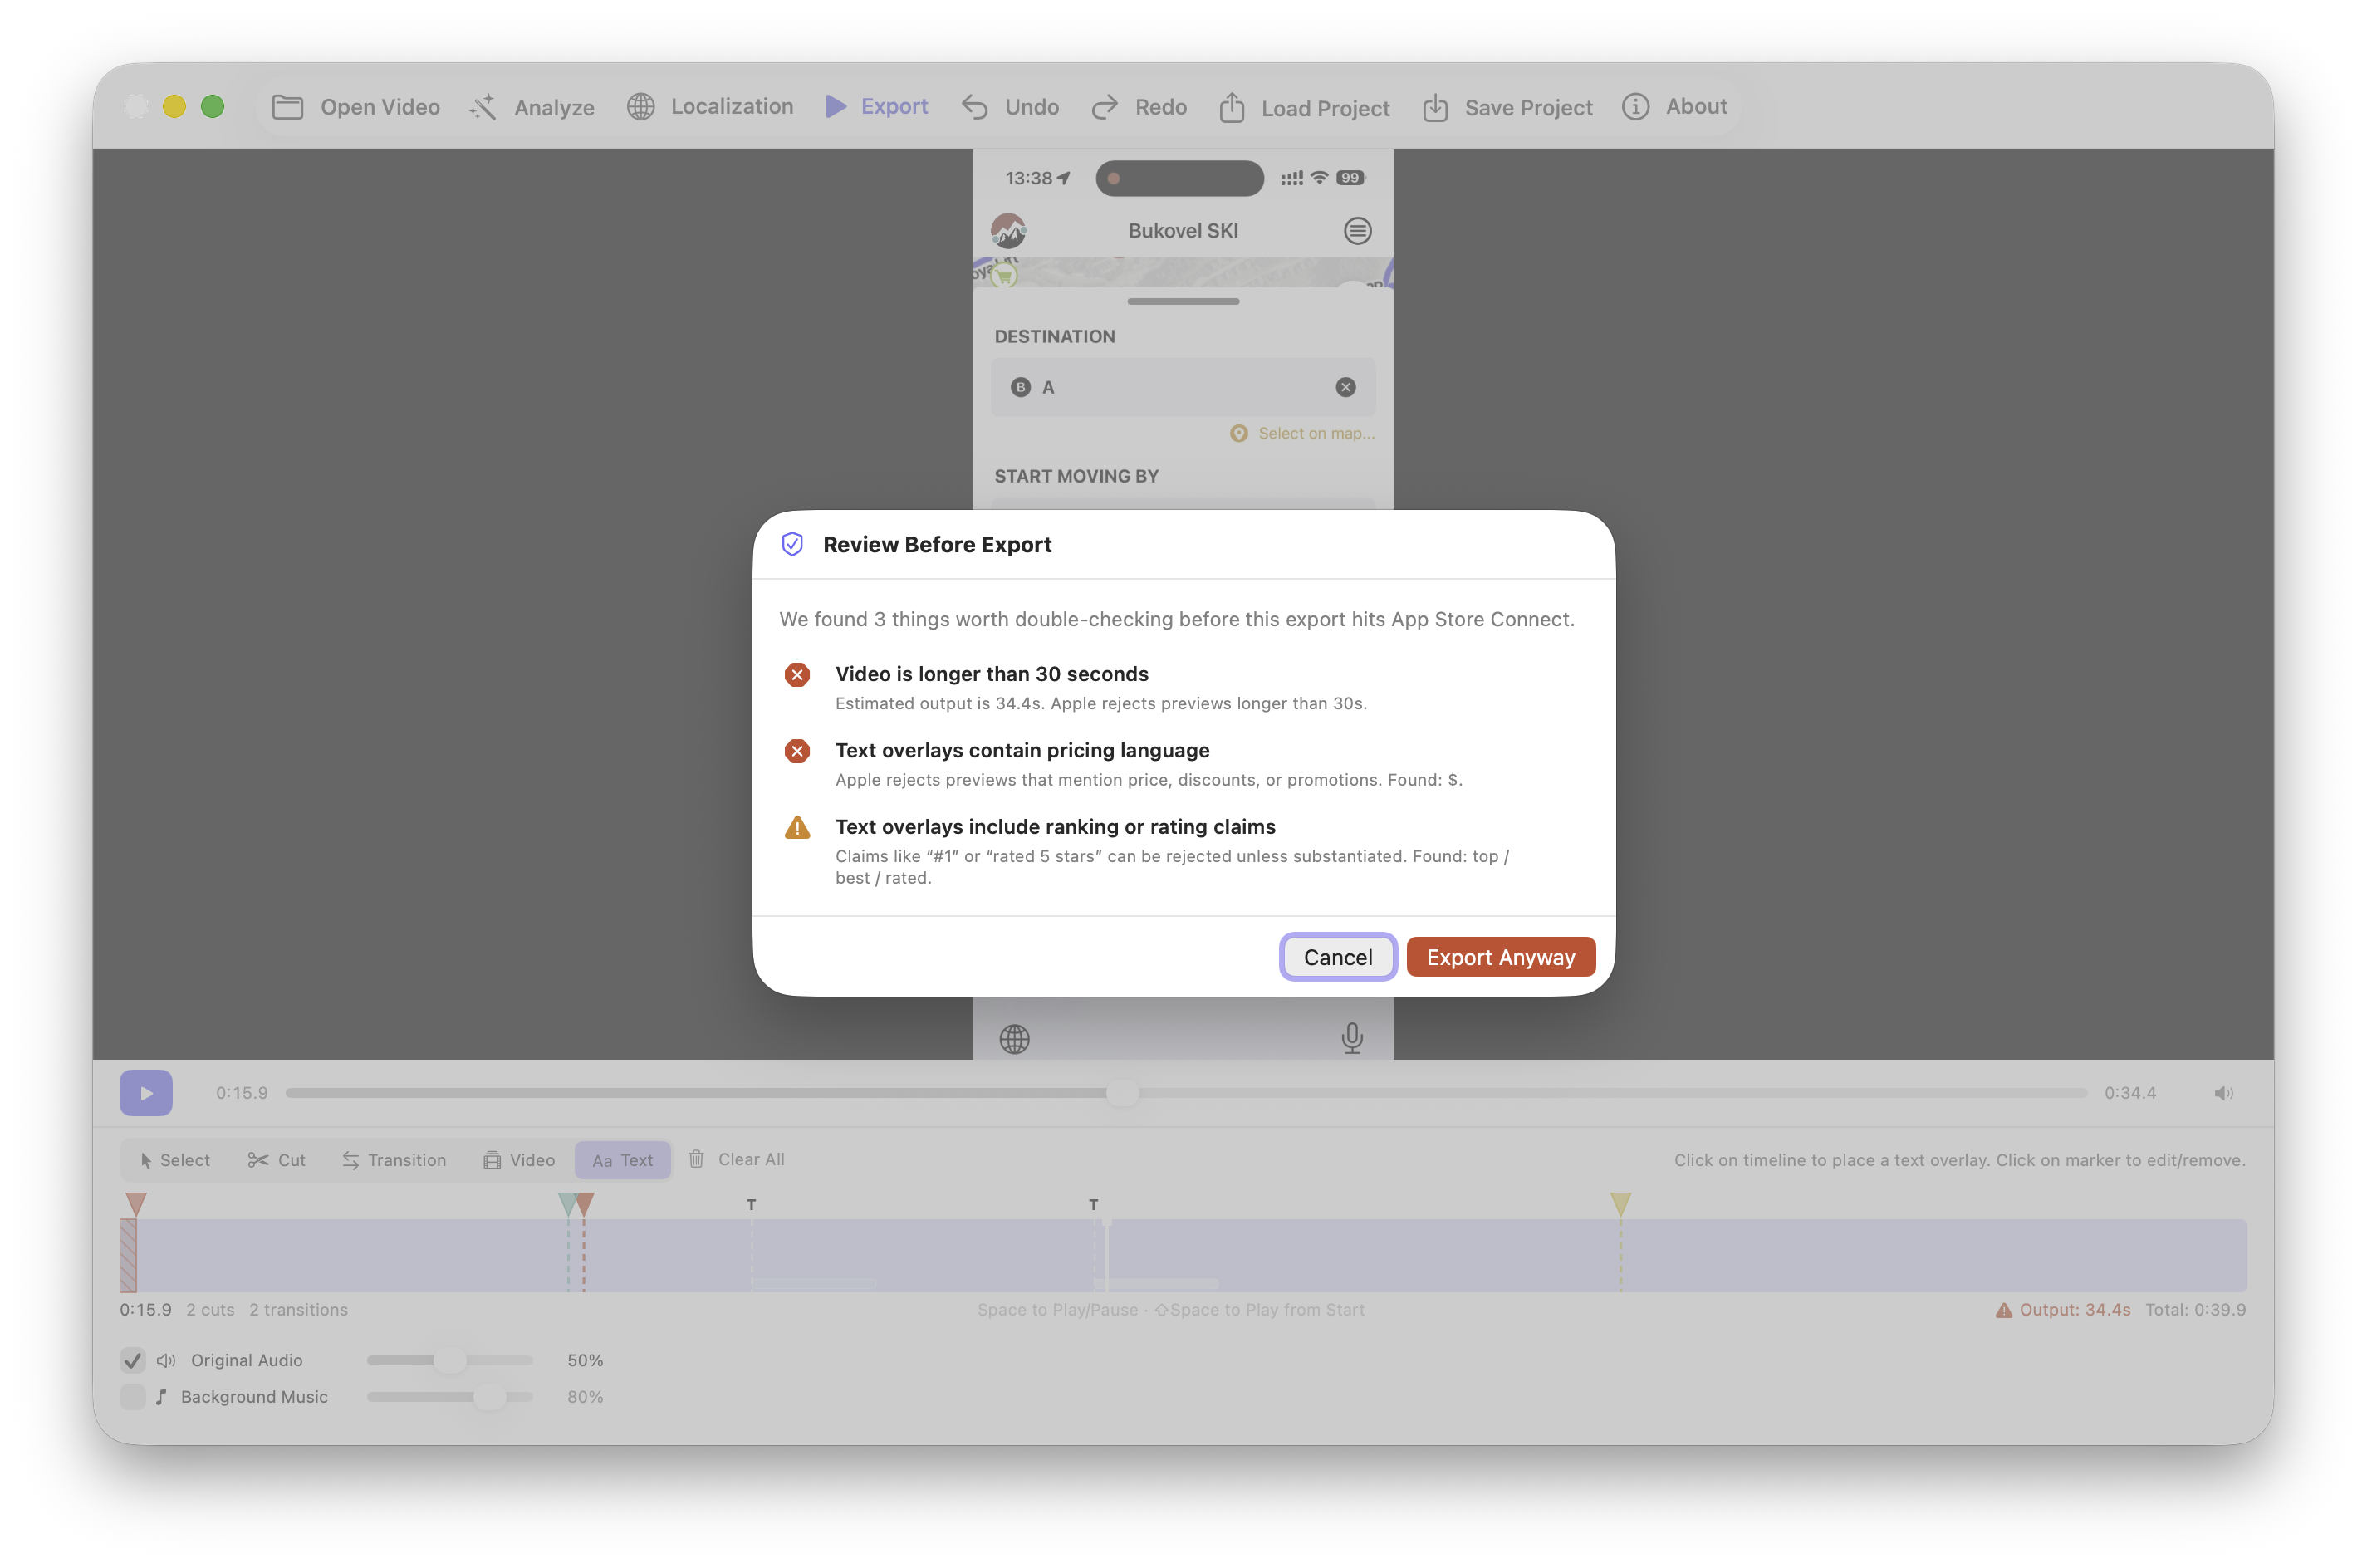Click the orange marker at timeline start

[136, 1203]
